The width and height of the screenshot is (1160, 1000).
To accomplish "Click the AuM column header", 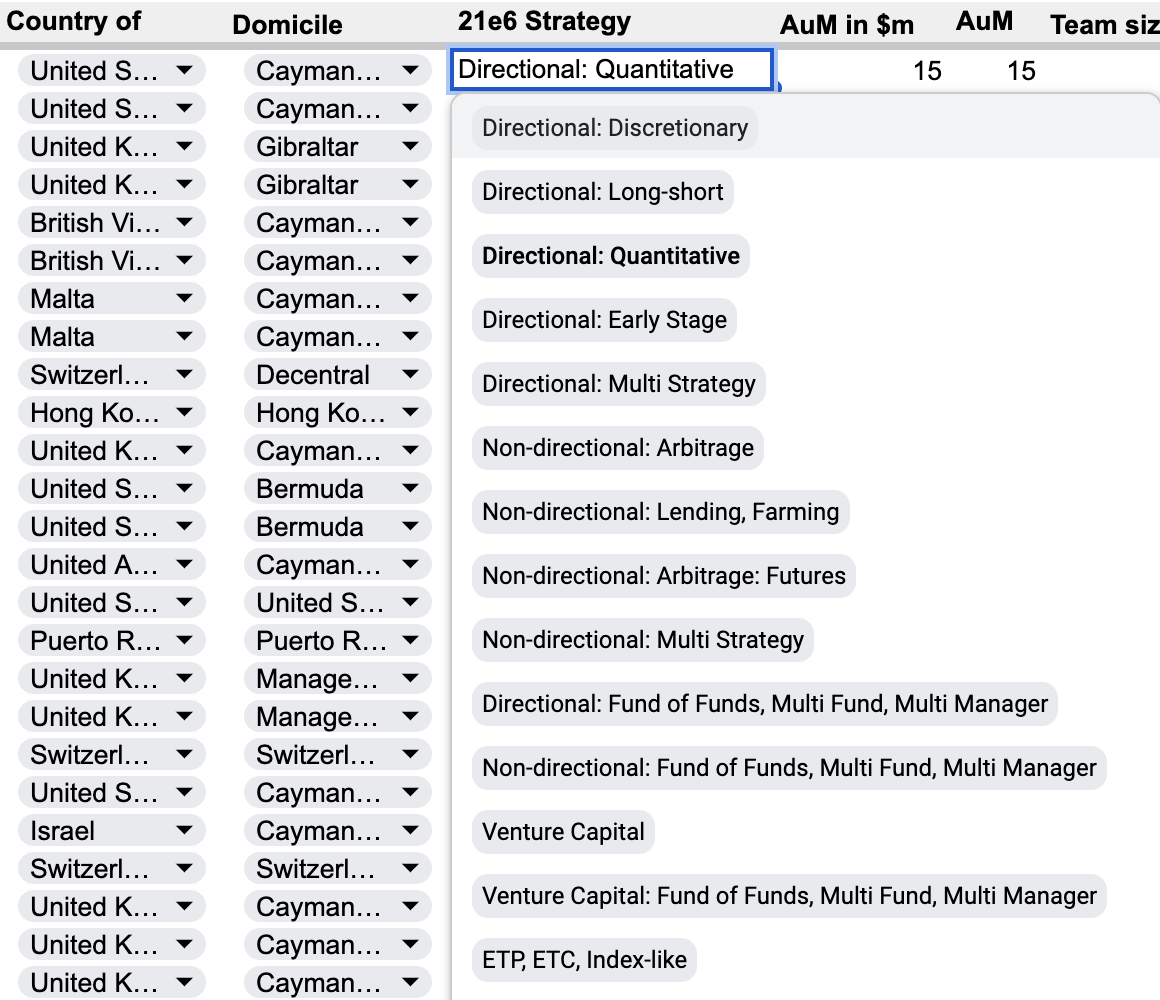I will point(985,21).
